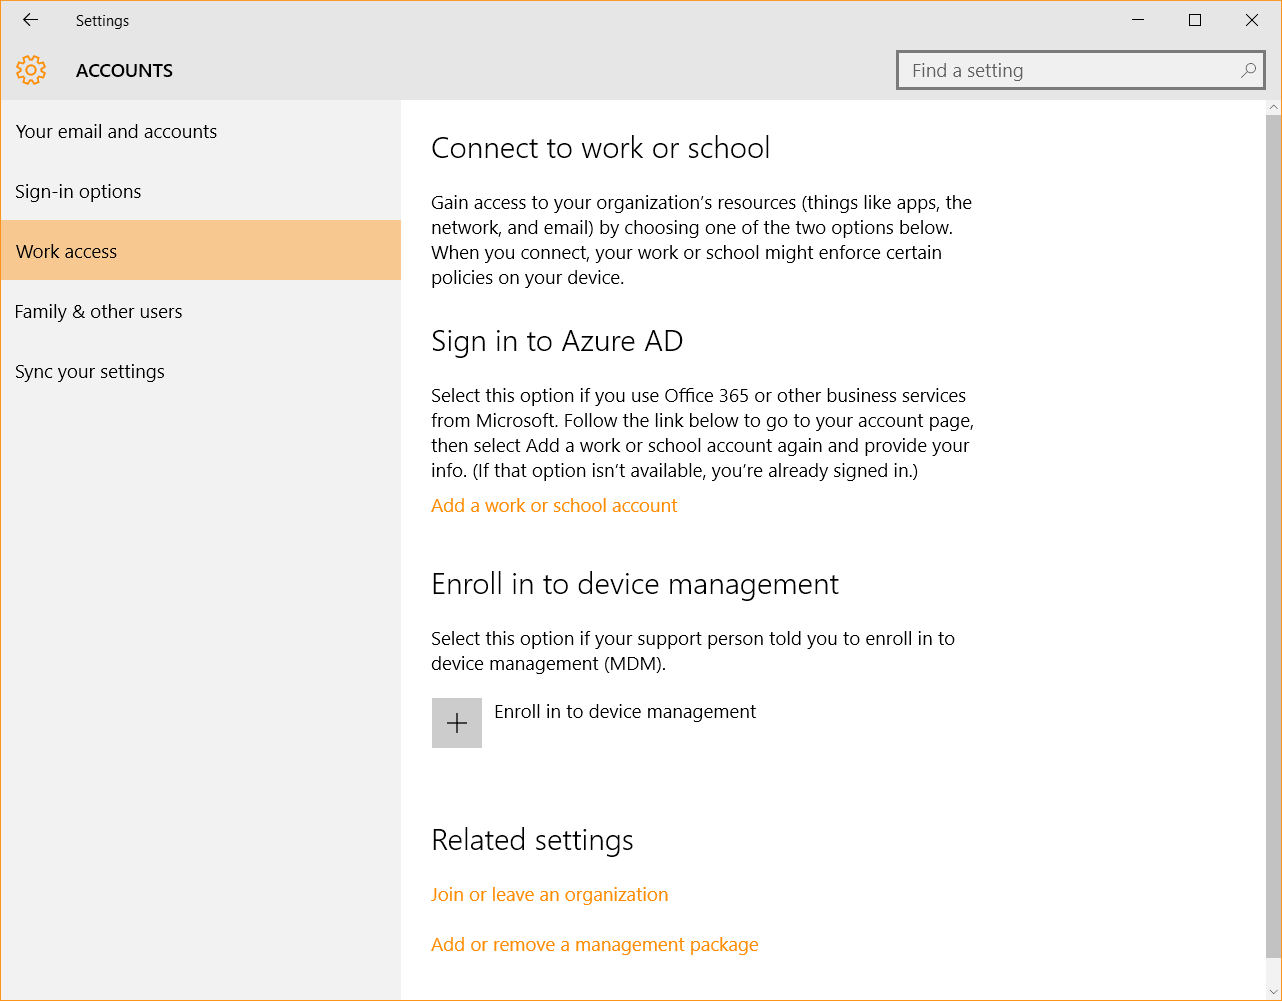The image size is (1282, 1001).
Task: Click the ACCOUNTS header title
Action: tap(124, 71)
